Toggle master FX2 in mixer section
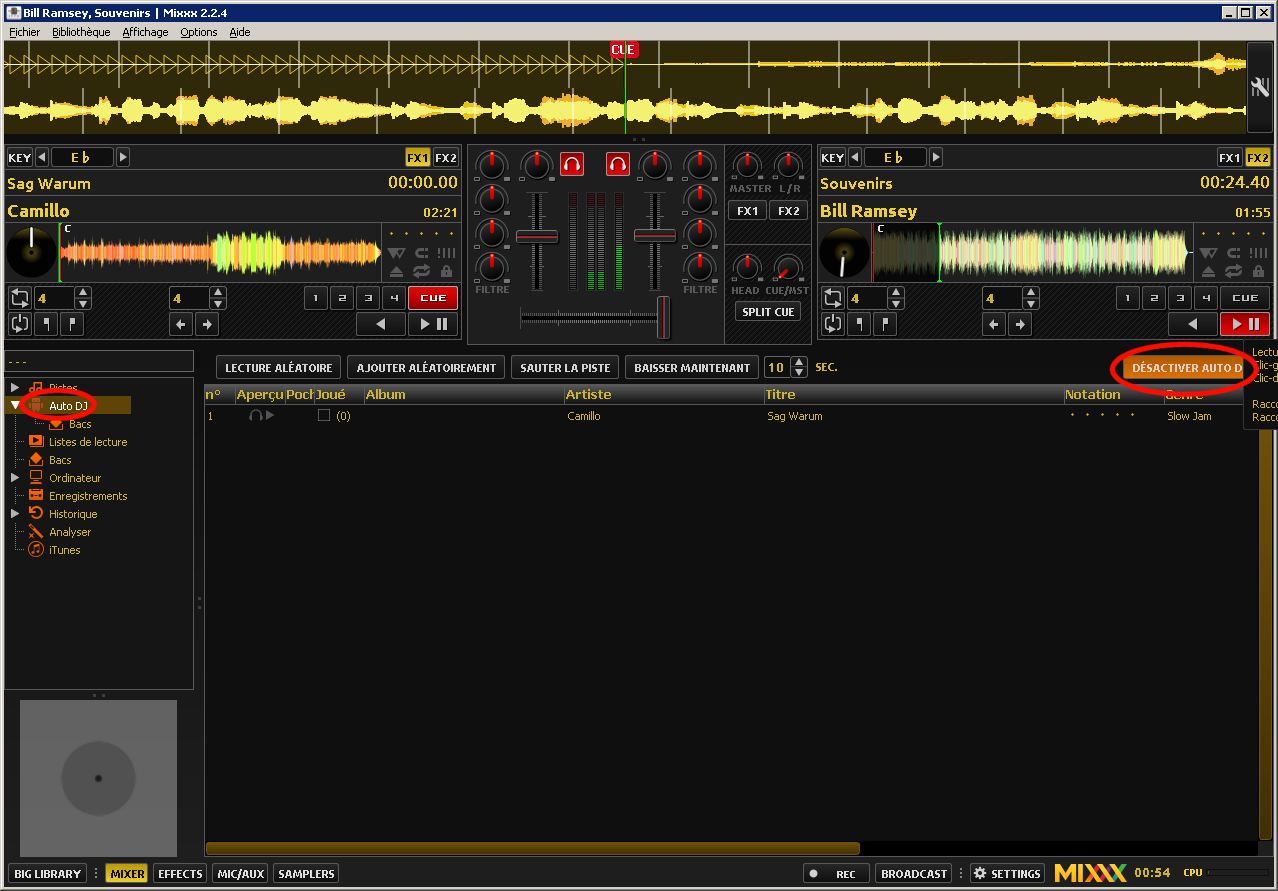The image size is (1278, 891). (788, 211)
